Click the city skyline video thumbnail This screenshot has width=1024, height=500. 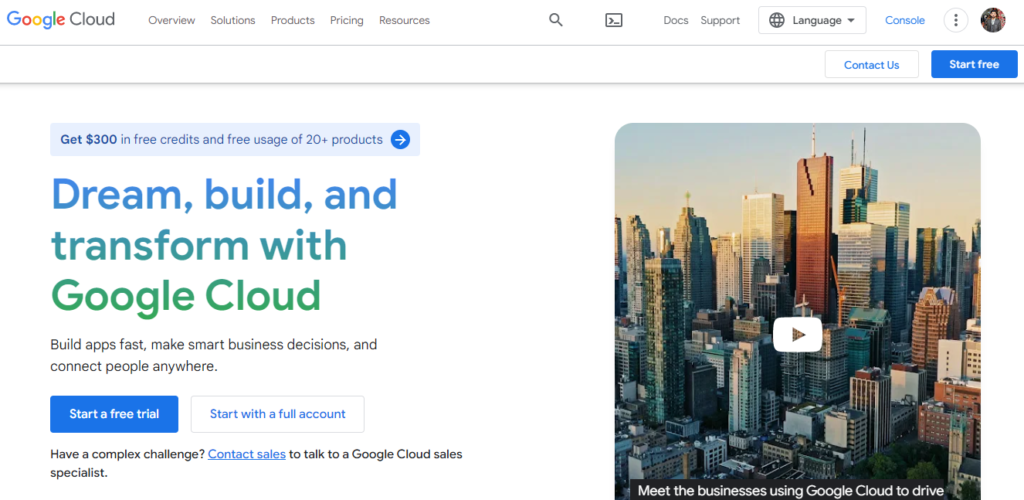click(797, 311)
